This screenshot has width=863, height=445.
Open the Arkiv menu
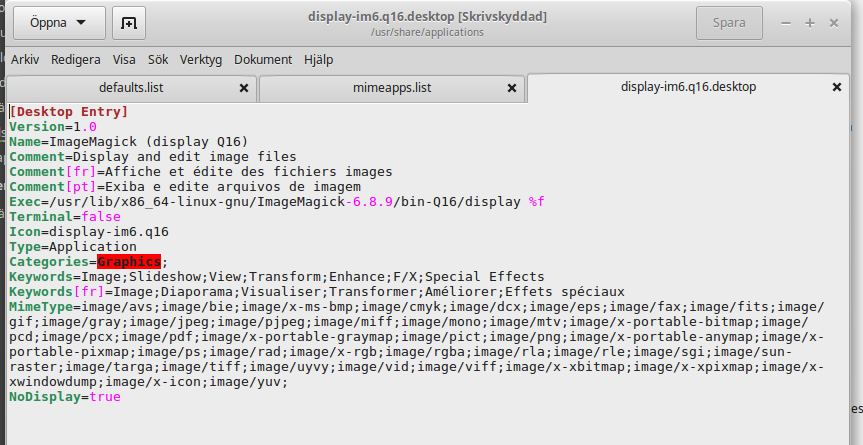tap(25, 59)
